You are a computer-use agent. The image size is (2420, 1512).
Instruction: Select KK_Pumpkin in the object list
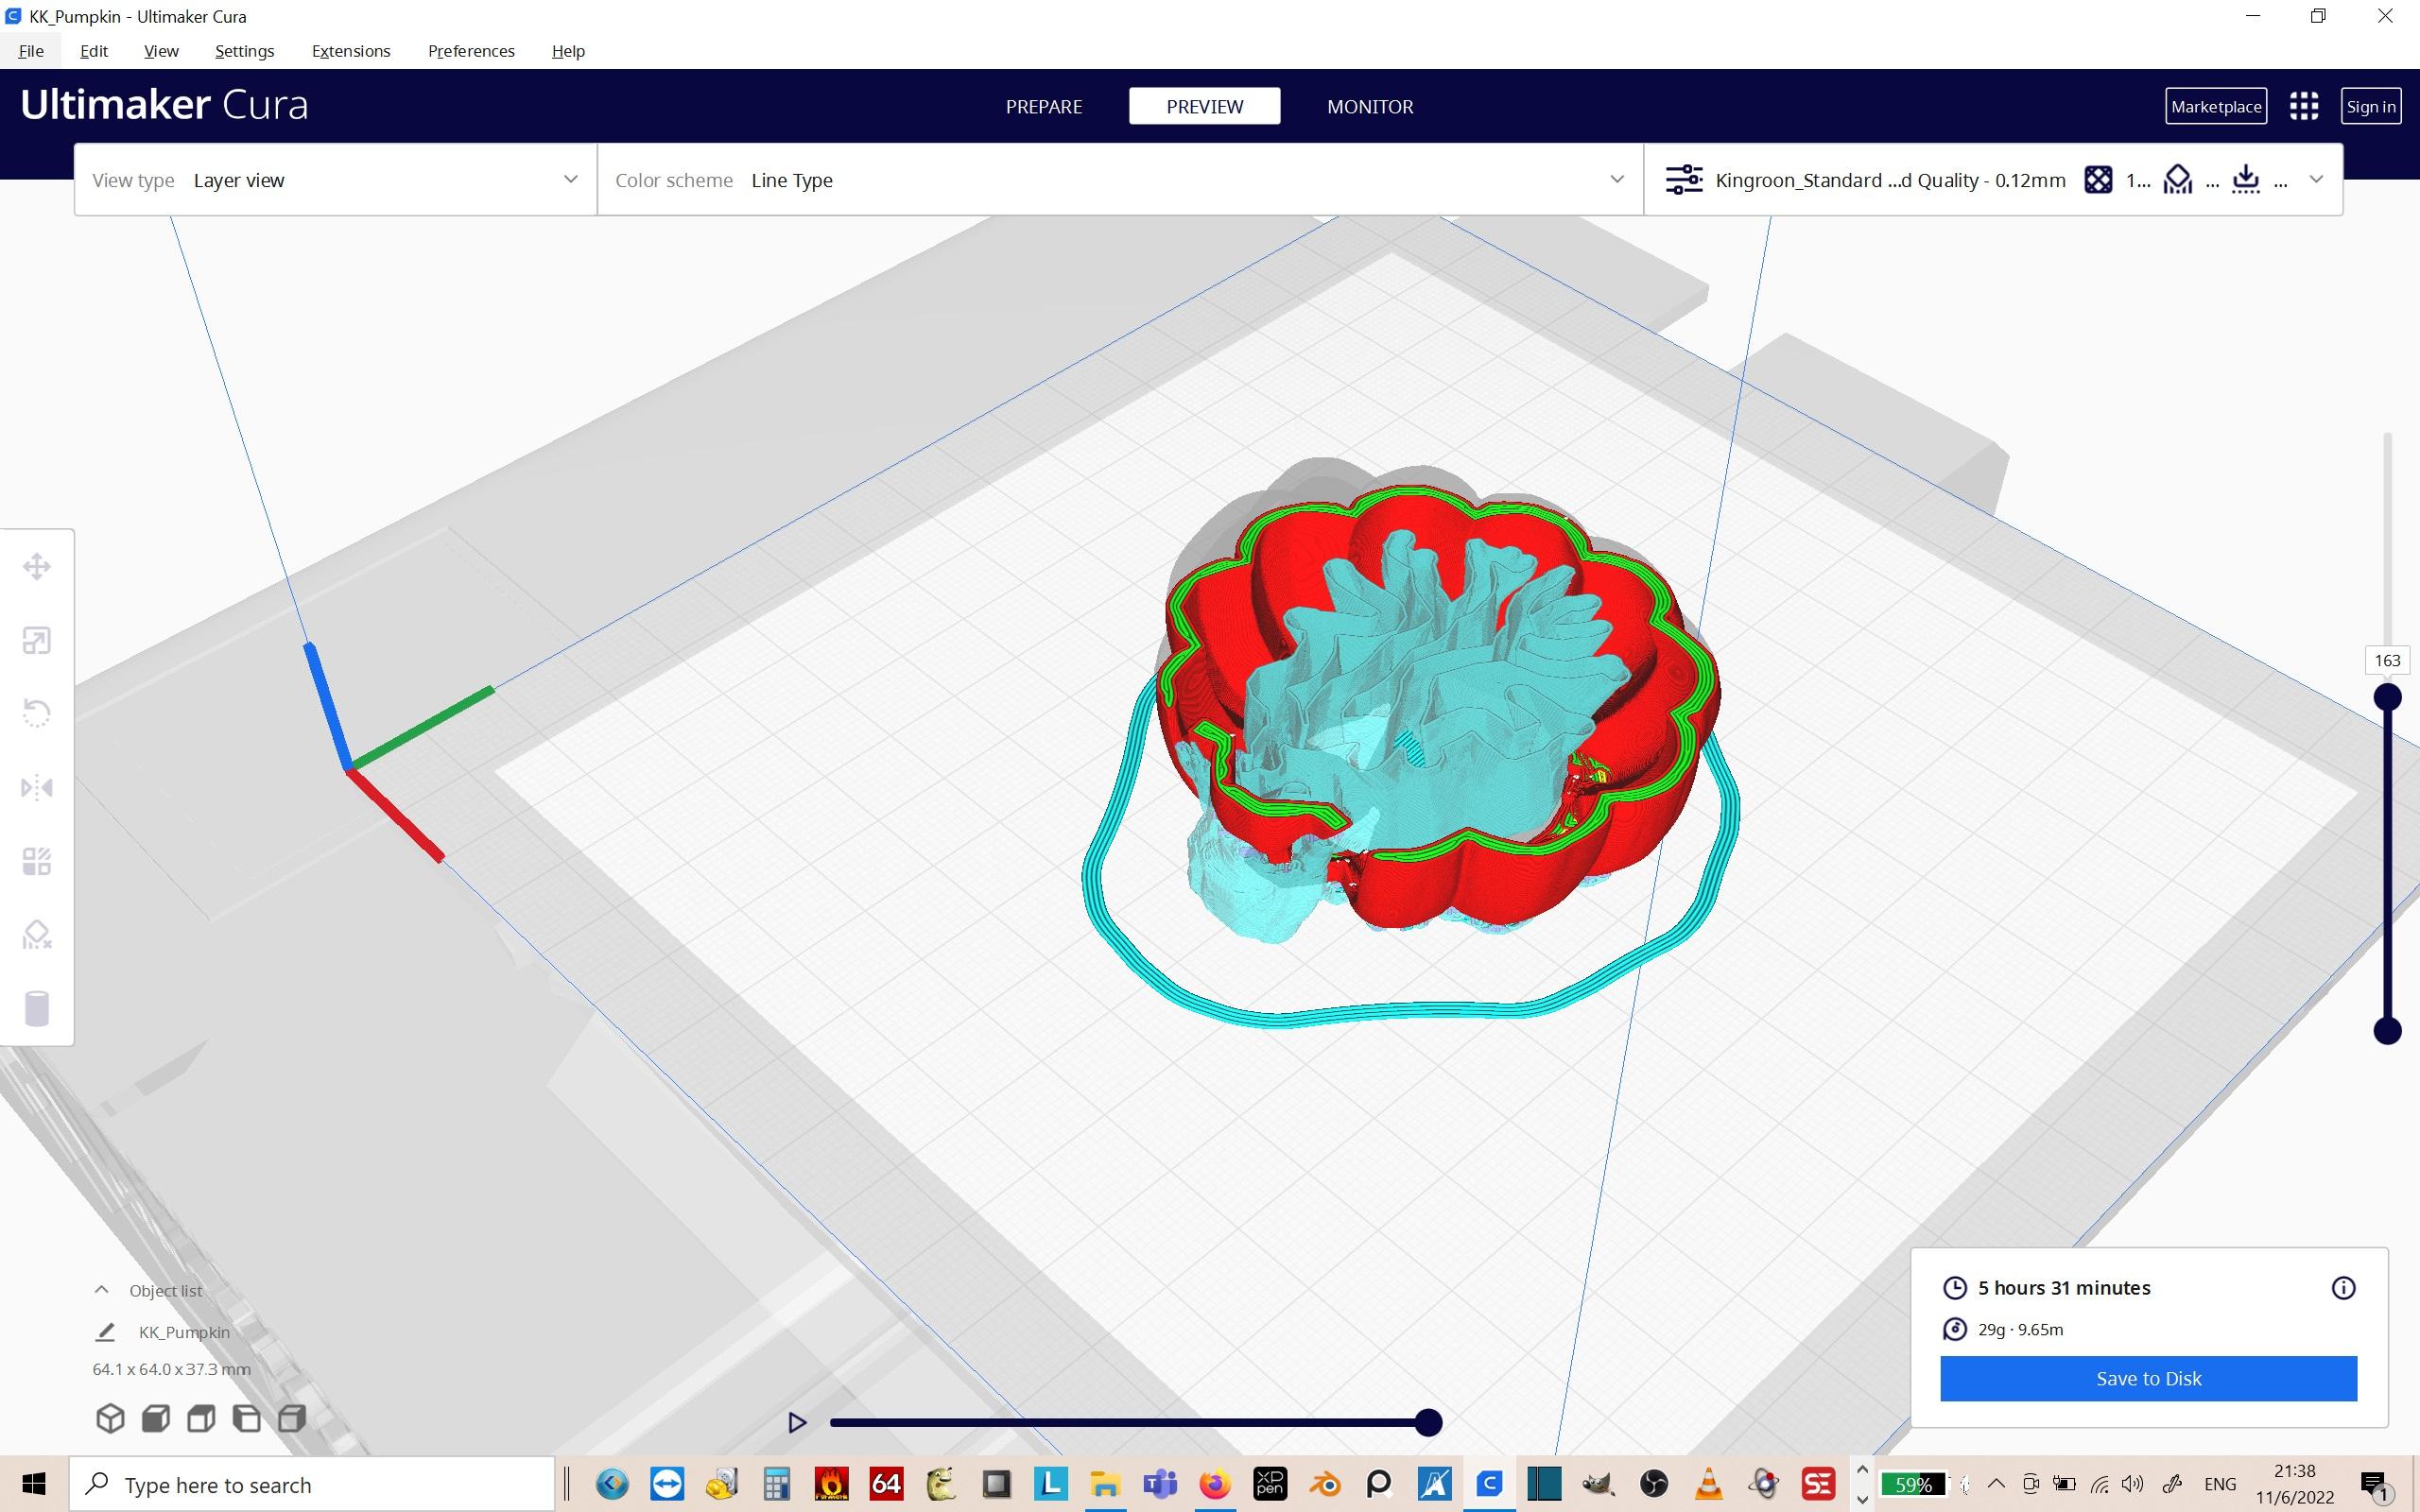coord(184,1332)
